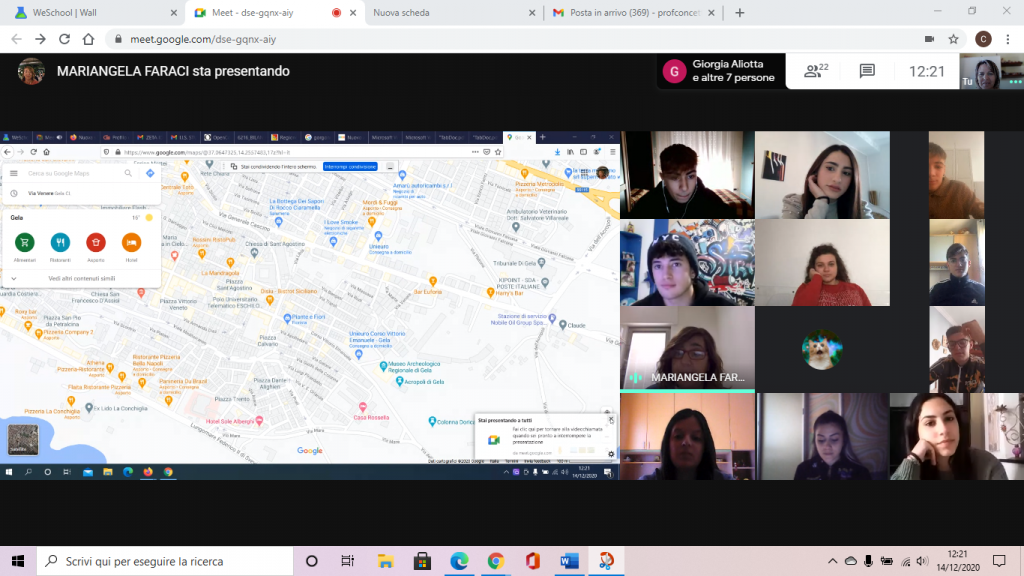Show hidden system tray icons chevron

tap(832, 561)
